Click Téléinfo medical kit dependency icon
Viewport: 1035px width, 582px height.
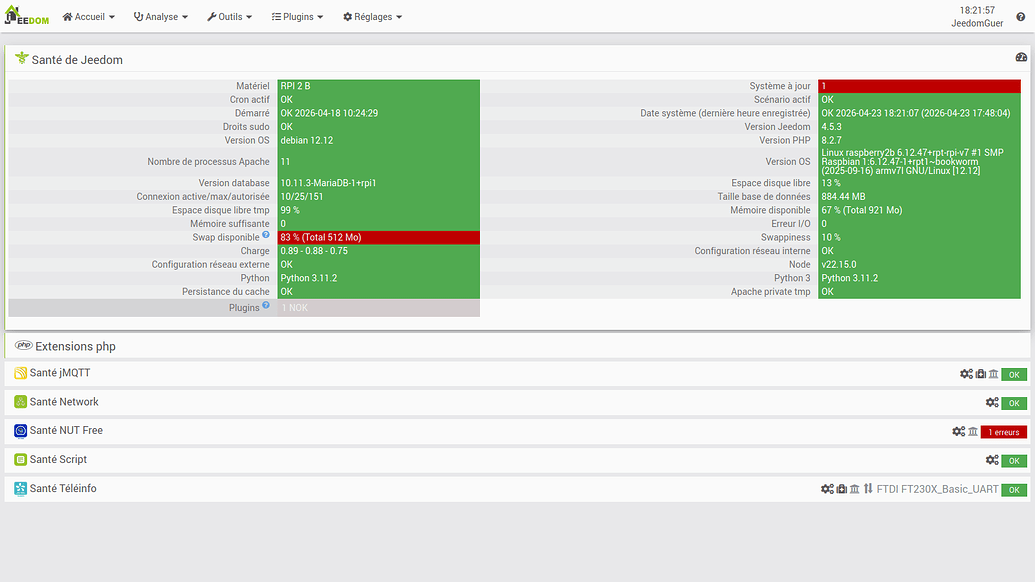tap(842, 489)
